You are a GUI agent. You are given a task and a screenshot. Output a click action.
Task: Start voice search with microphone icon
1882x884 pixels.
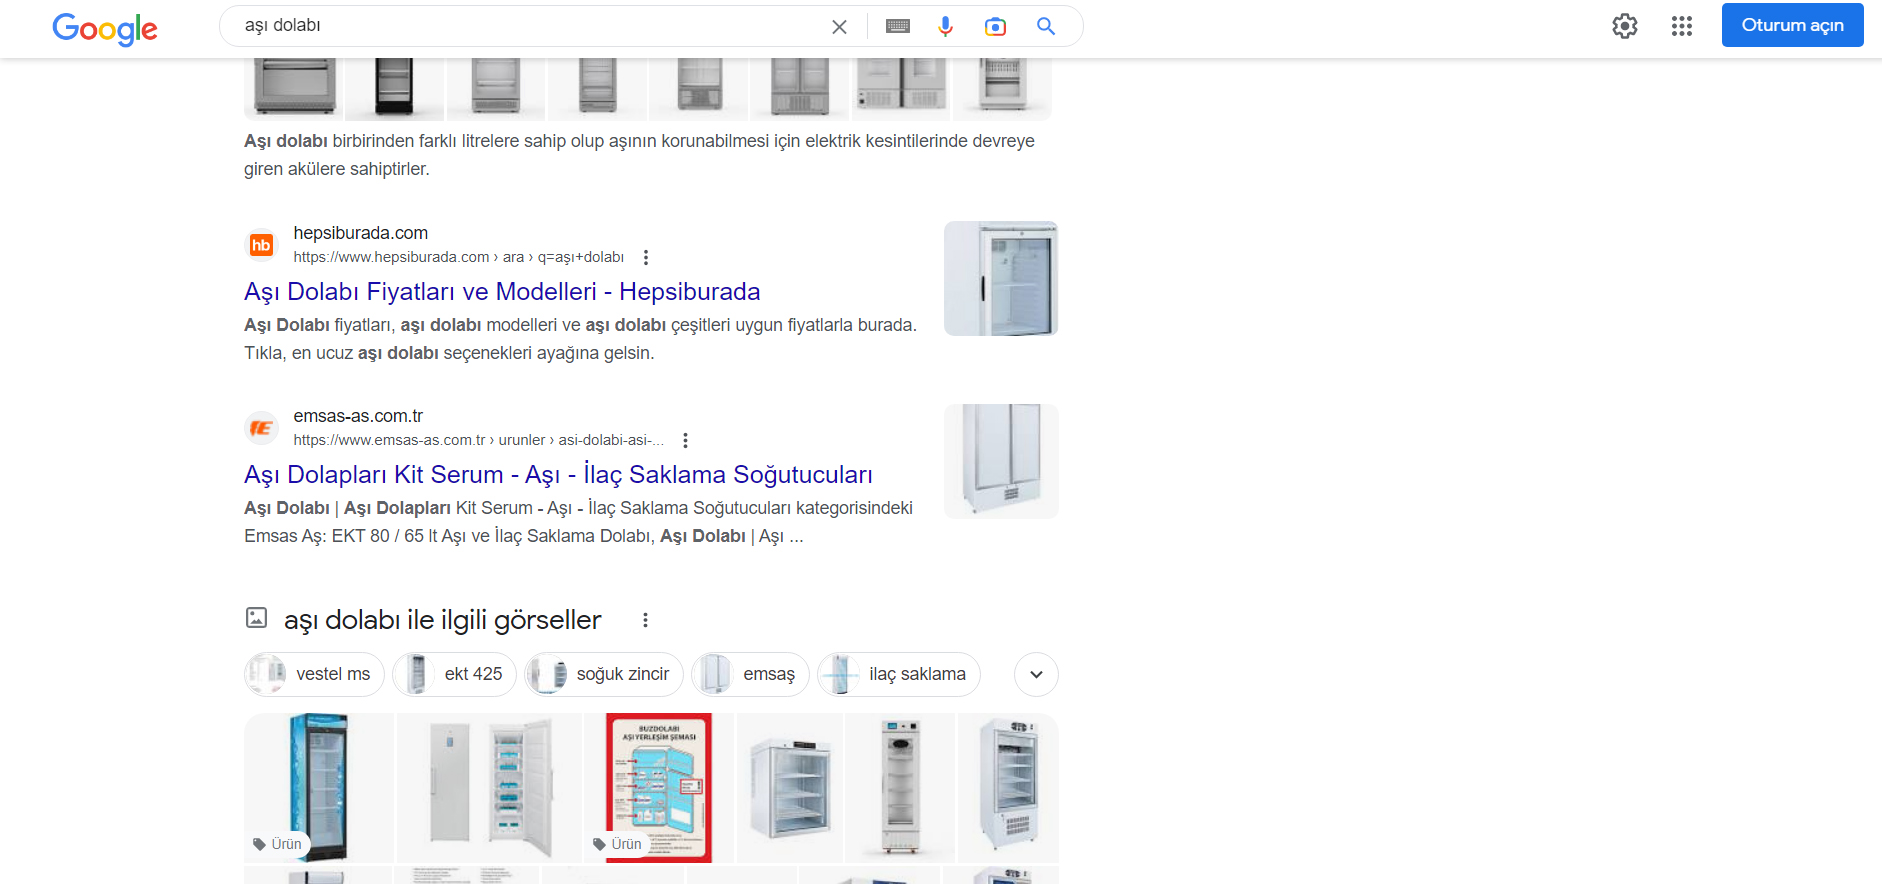(945, 26)
